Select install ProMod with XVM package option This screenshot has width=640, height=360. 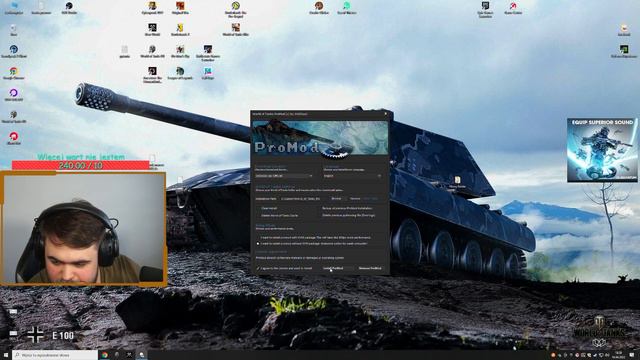(x=258, y=238)
